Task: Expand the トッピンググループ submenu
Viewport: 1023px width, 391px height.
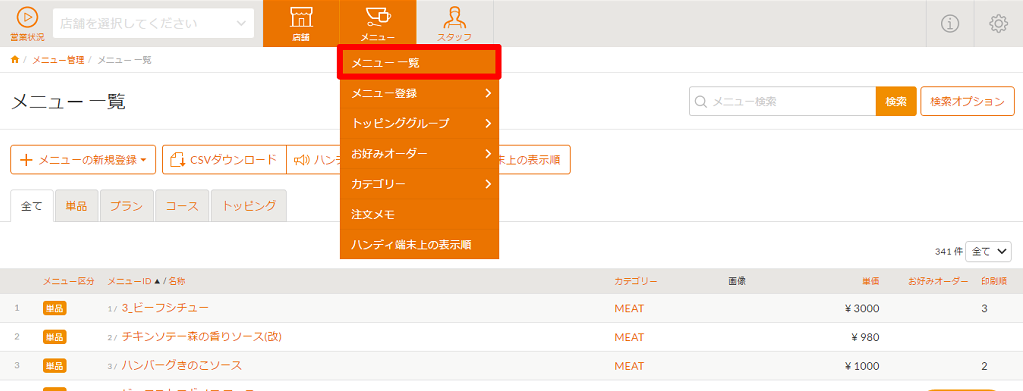Action: 420,123
